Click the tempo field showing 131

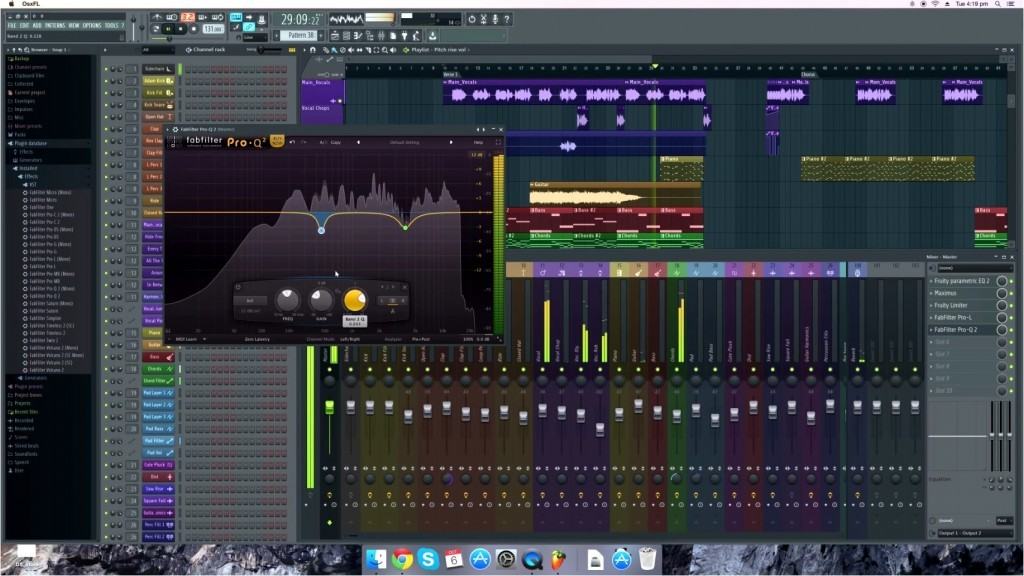pos(211,29)
